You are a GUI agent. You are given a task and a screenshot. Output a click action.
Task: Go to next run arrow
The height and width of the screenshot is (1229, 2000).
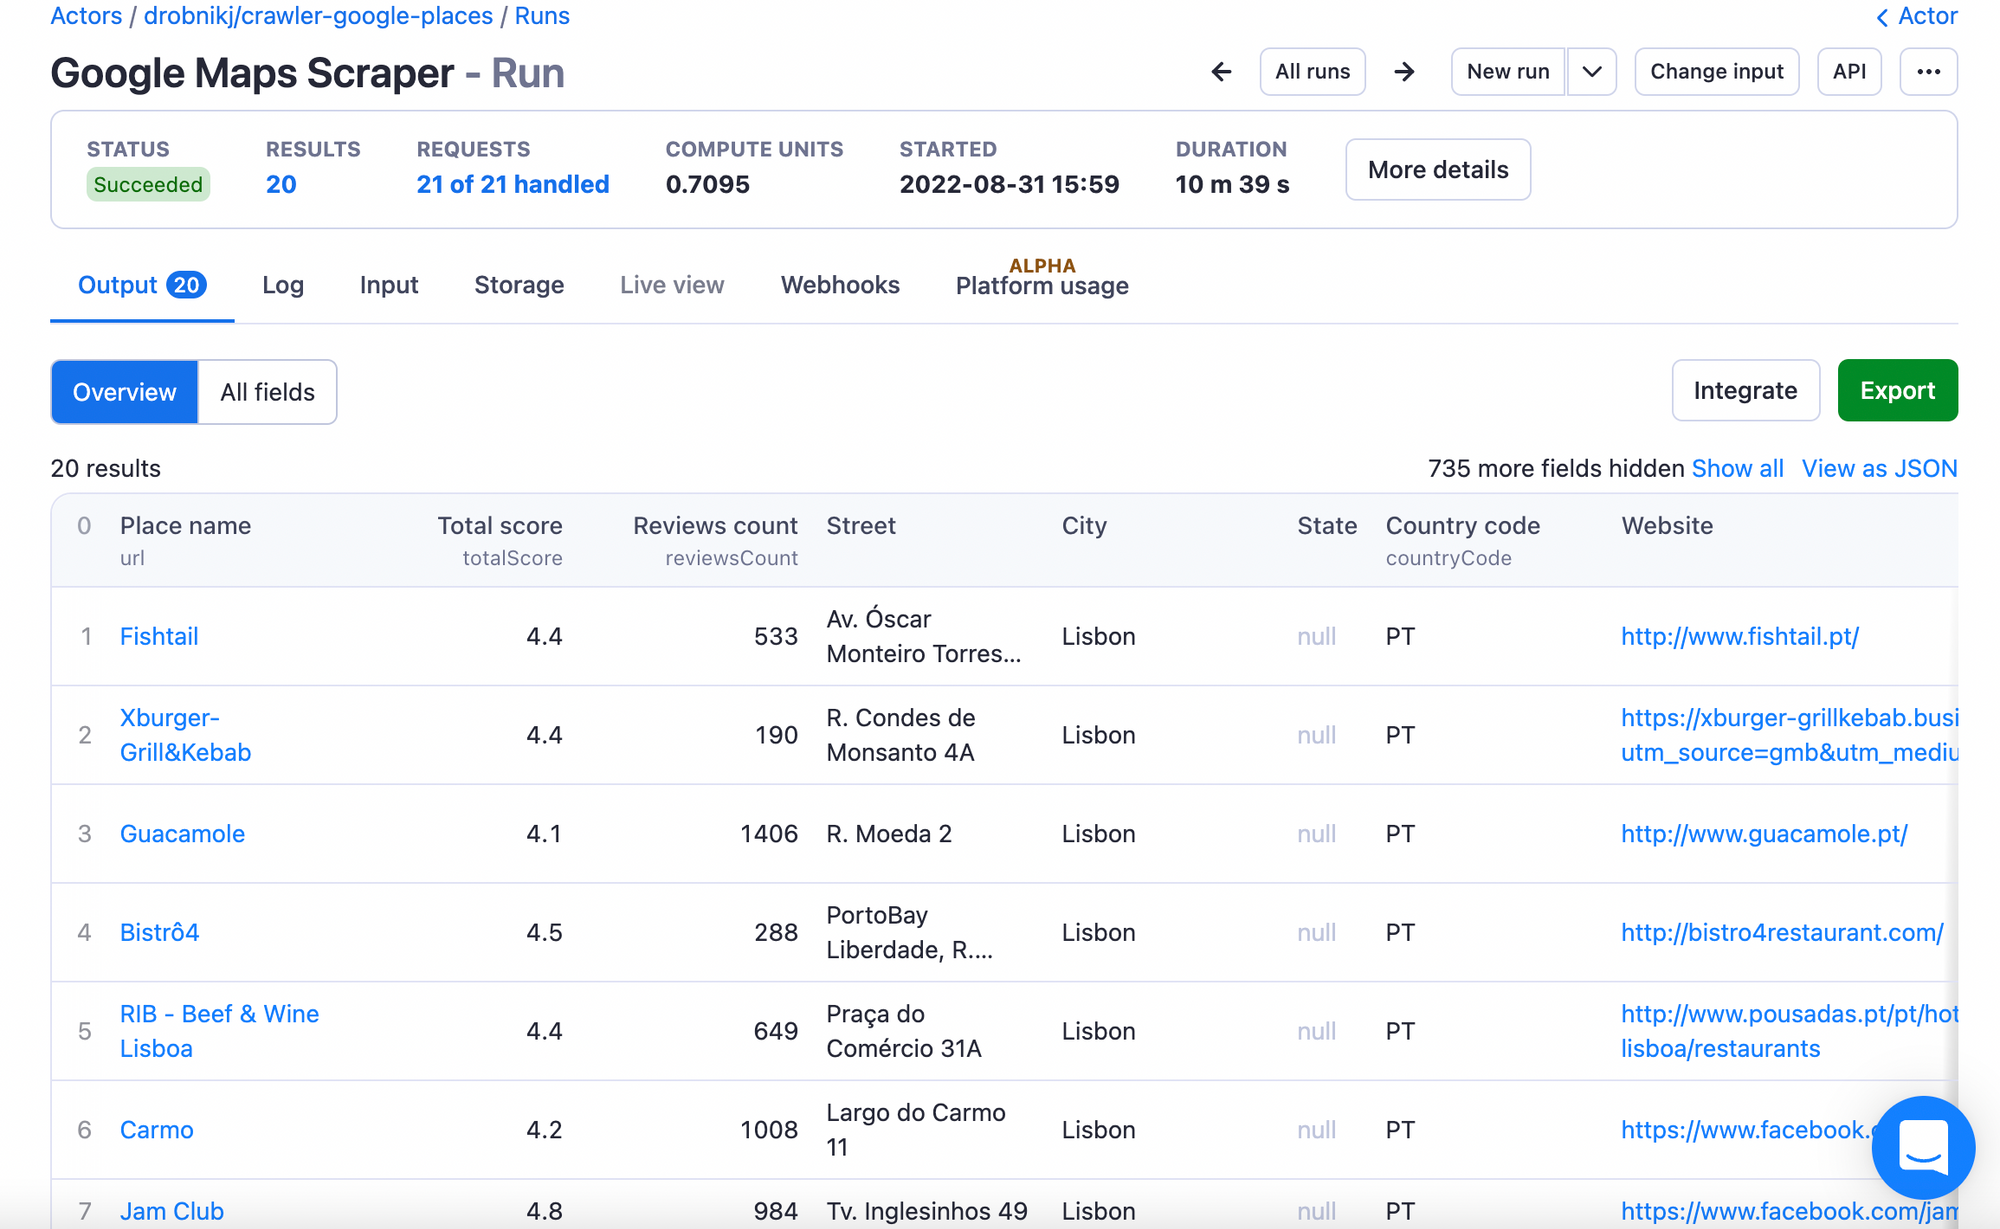1404,72
